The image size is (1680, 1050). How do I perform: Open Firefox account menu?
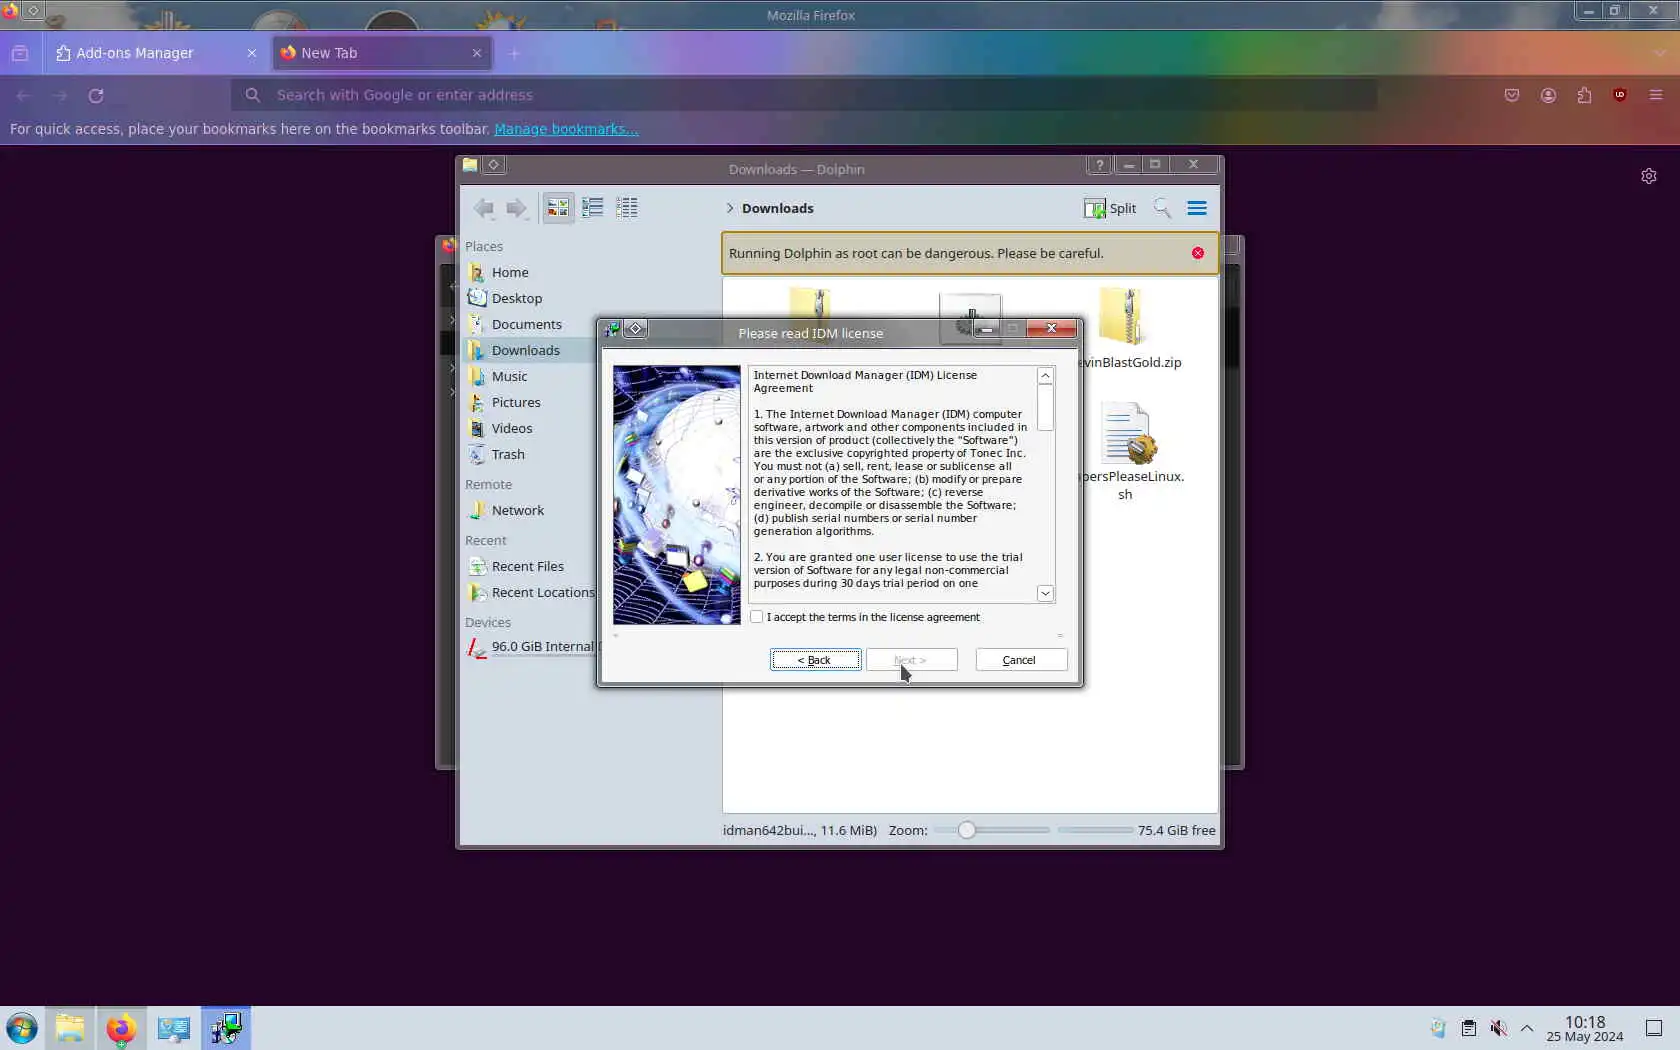click(1548, 95)
